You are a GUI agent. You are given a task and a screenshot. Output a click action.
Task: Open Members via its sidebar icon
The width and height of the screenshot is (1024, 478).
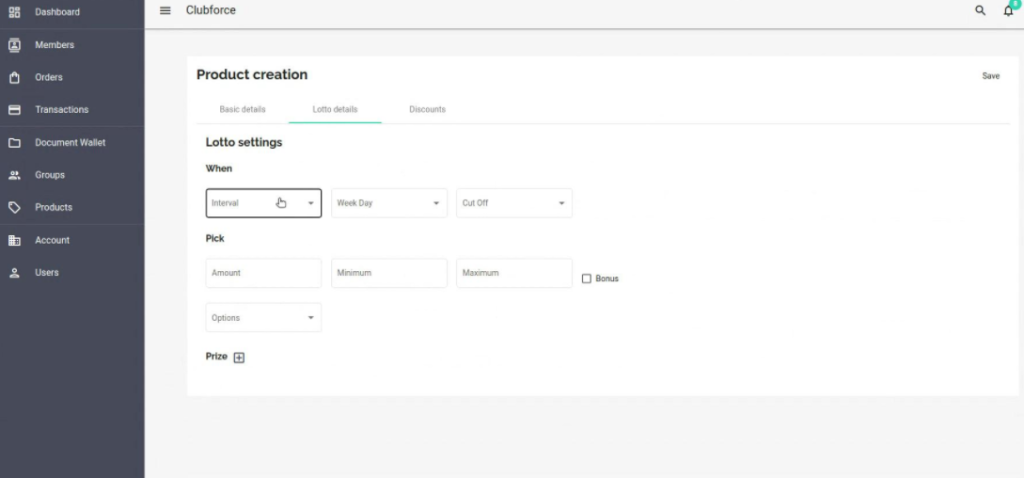(x=14, y=45)
